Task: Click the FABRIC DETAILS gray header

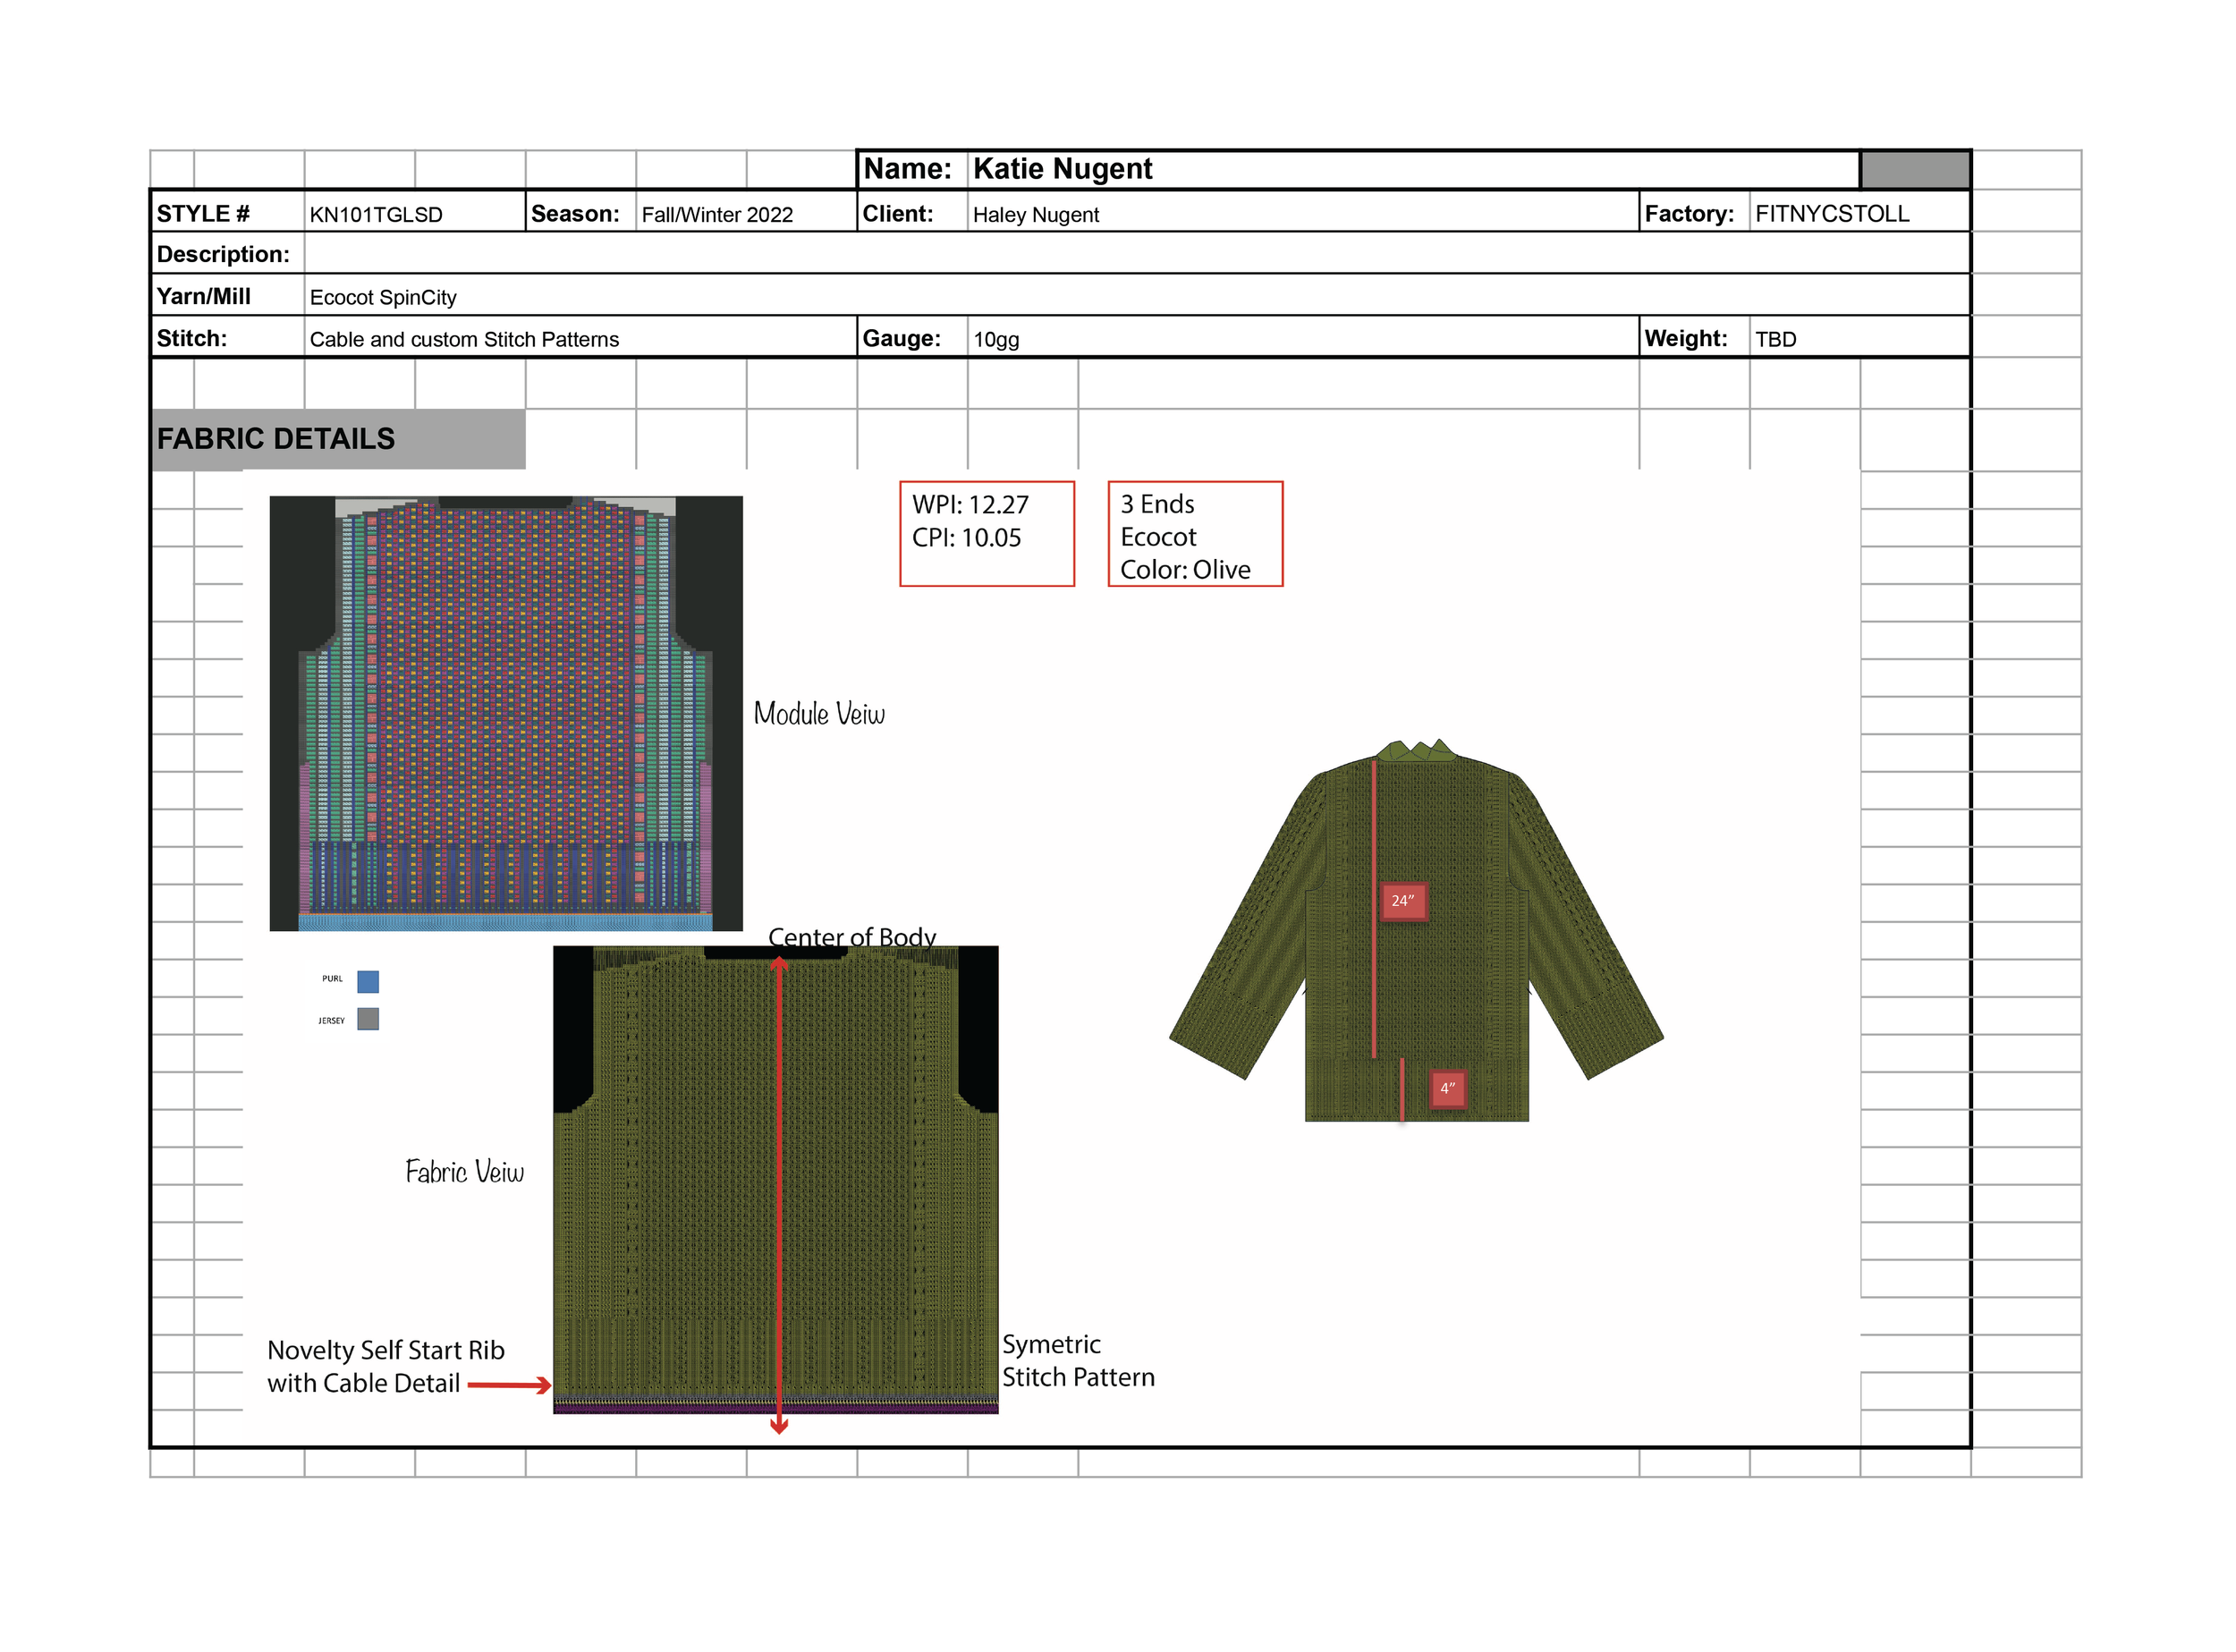Action: tap(338, 439)
